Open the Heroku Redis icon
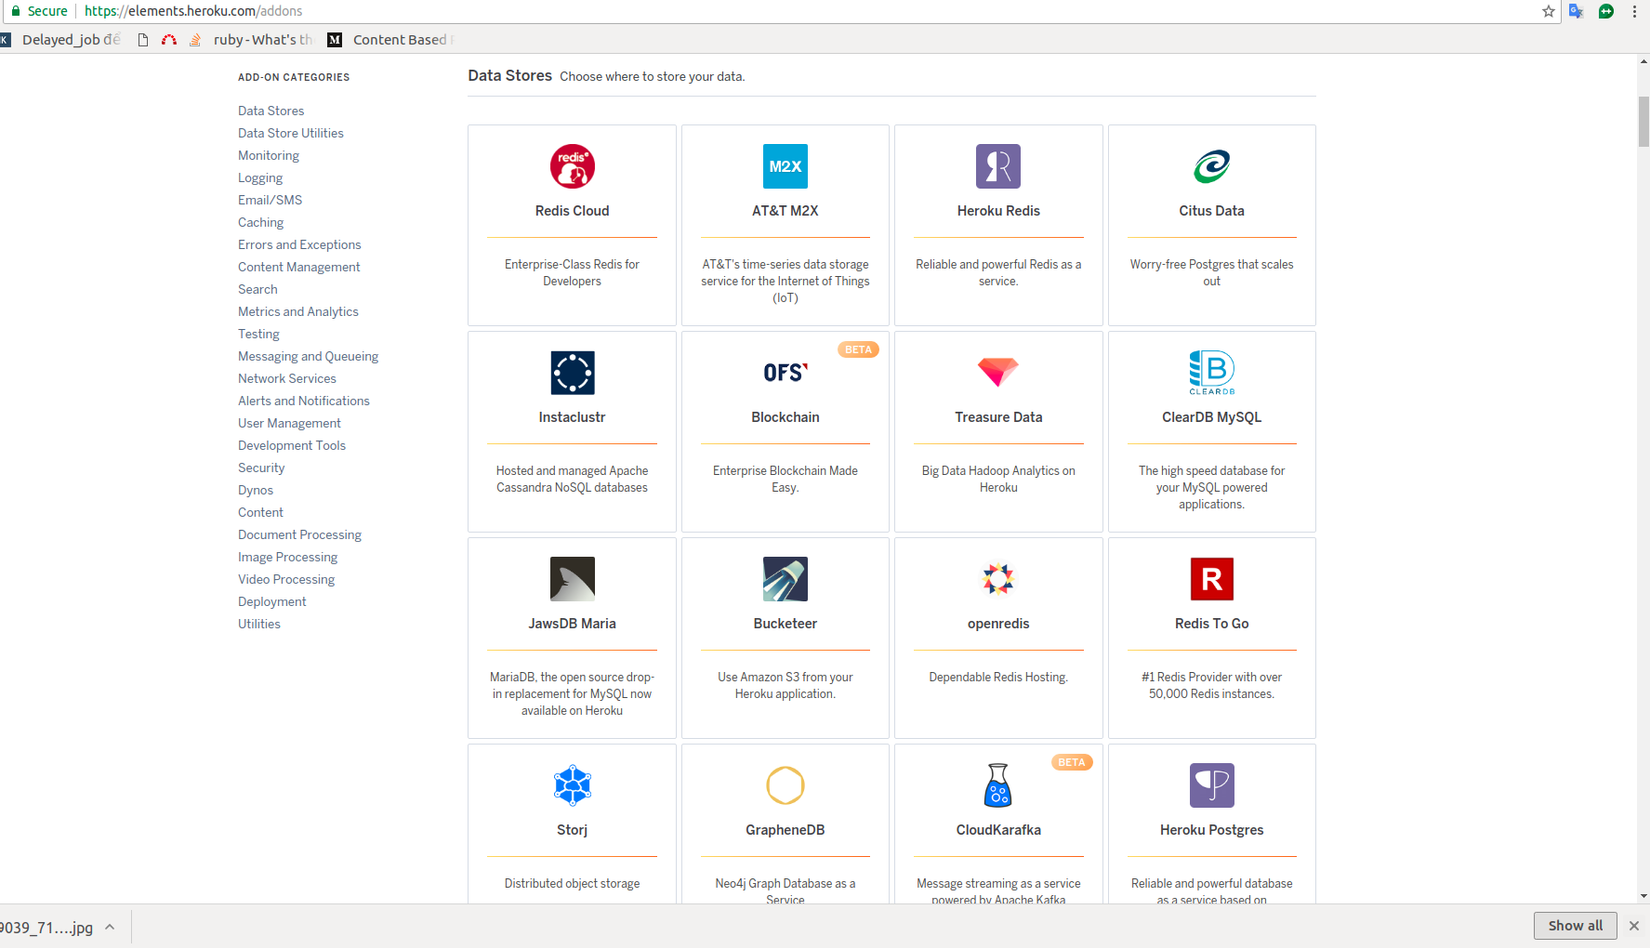Image resolution: width=1650 pixels, height=948 pixels. tap(998, 166)
